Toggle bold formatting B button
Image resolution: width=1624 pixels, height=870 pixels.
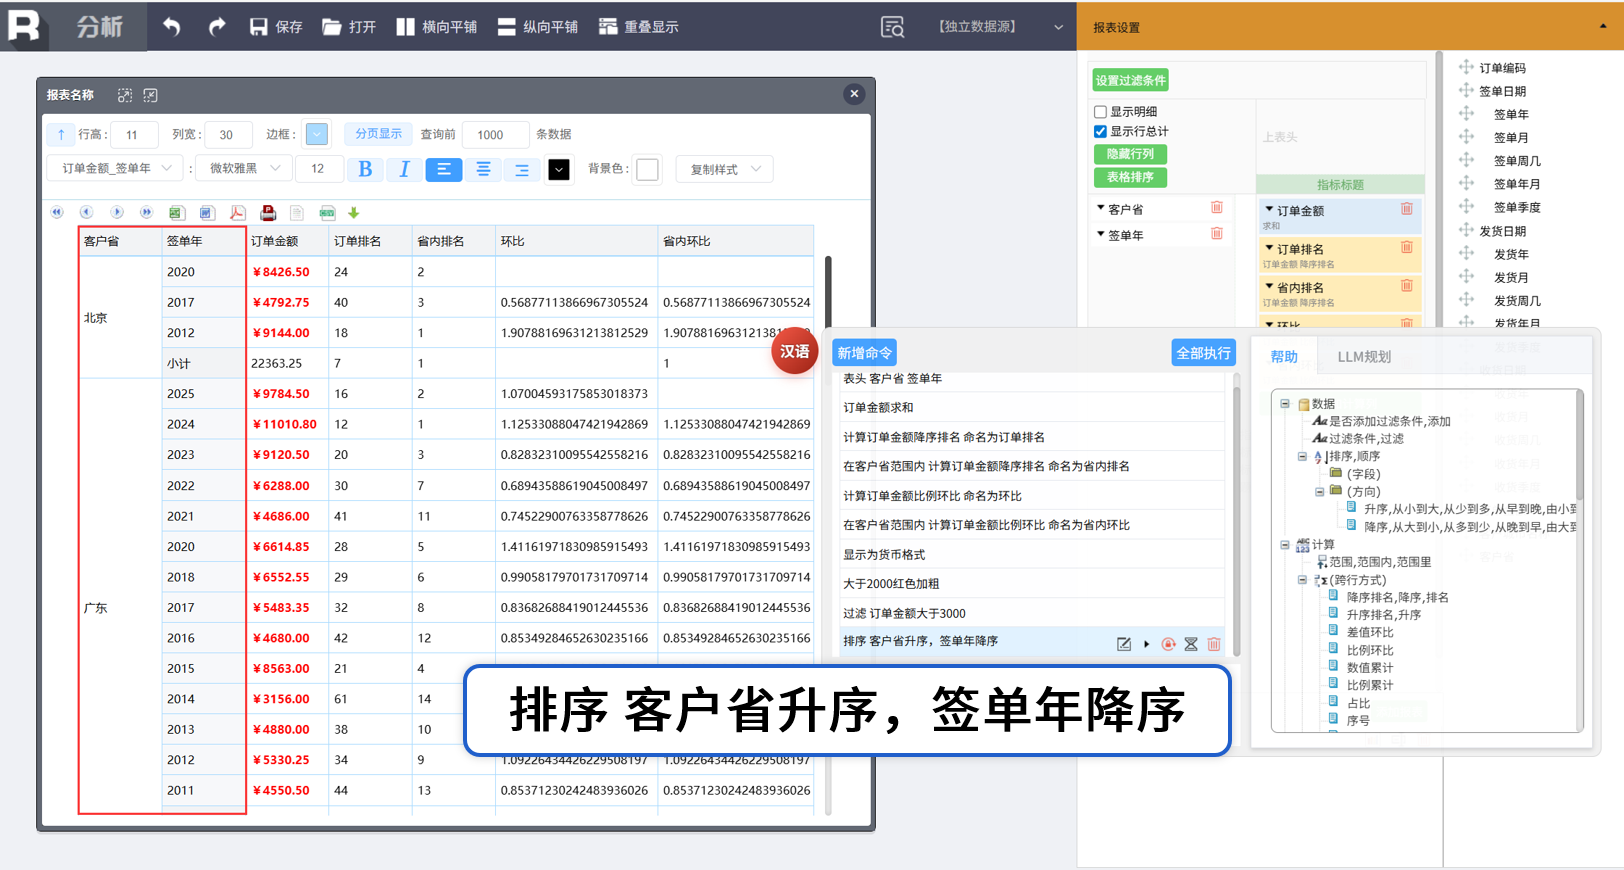[x=365, y=169]
